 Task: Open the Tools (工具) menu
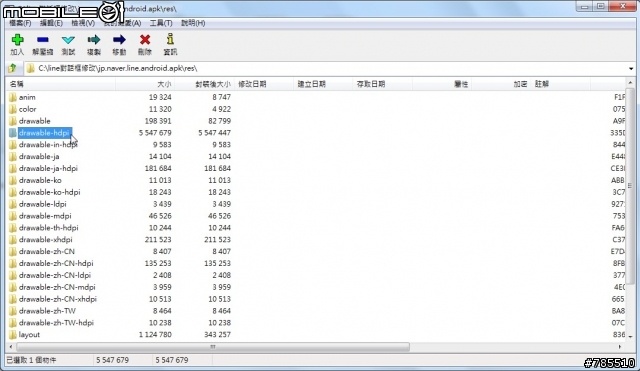(x=161, y=23)
